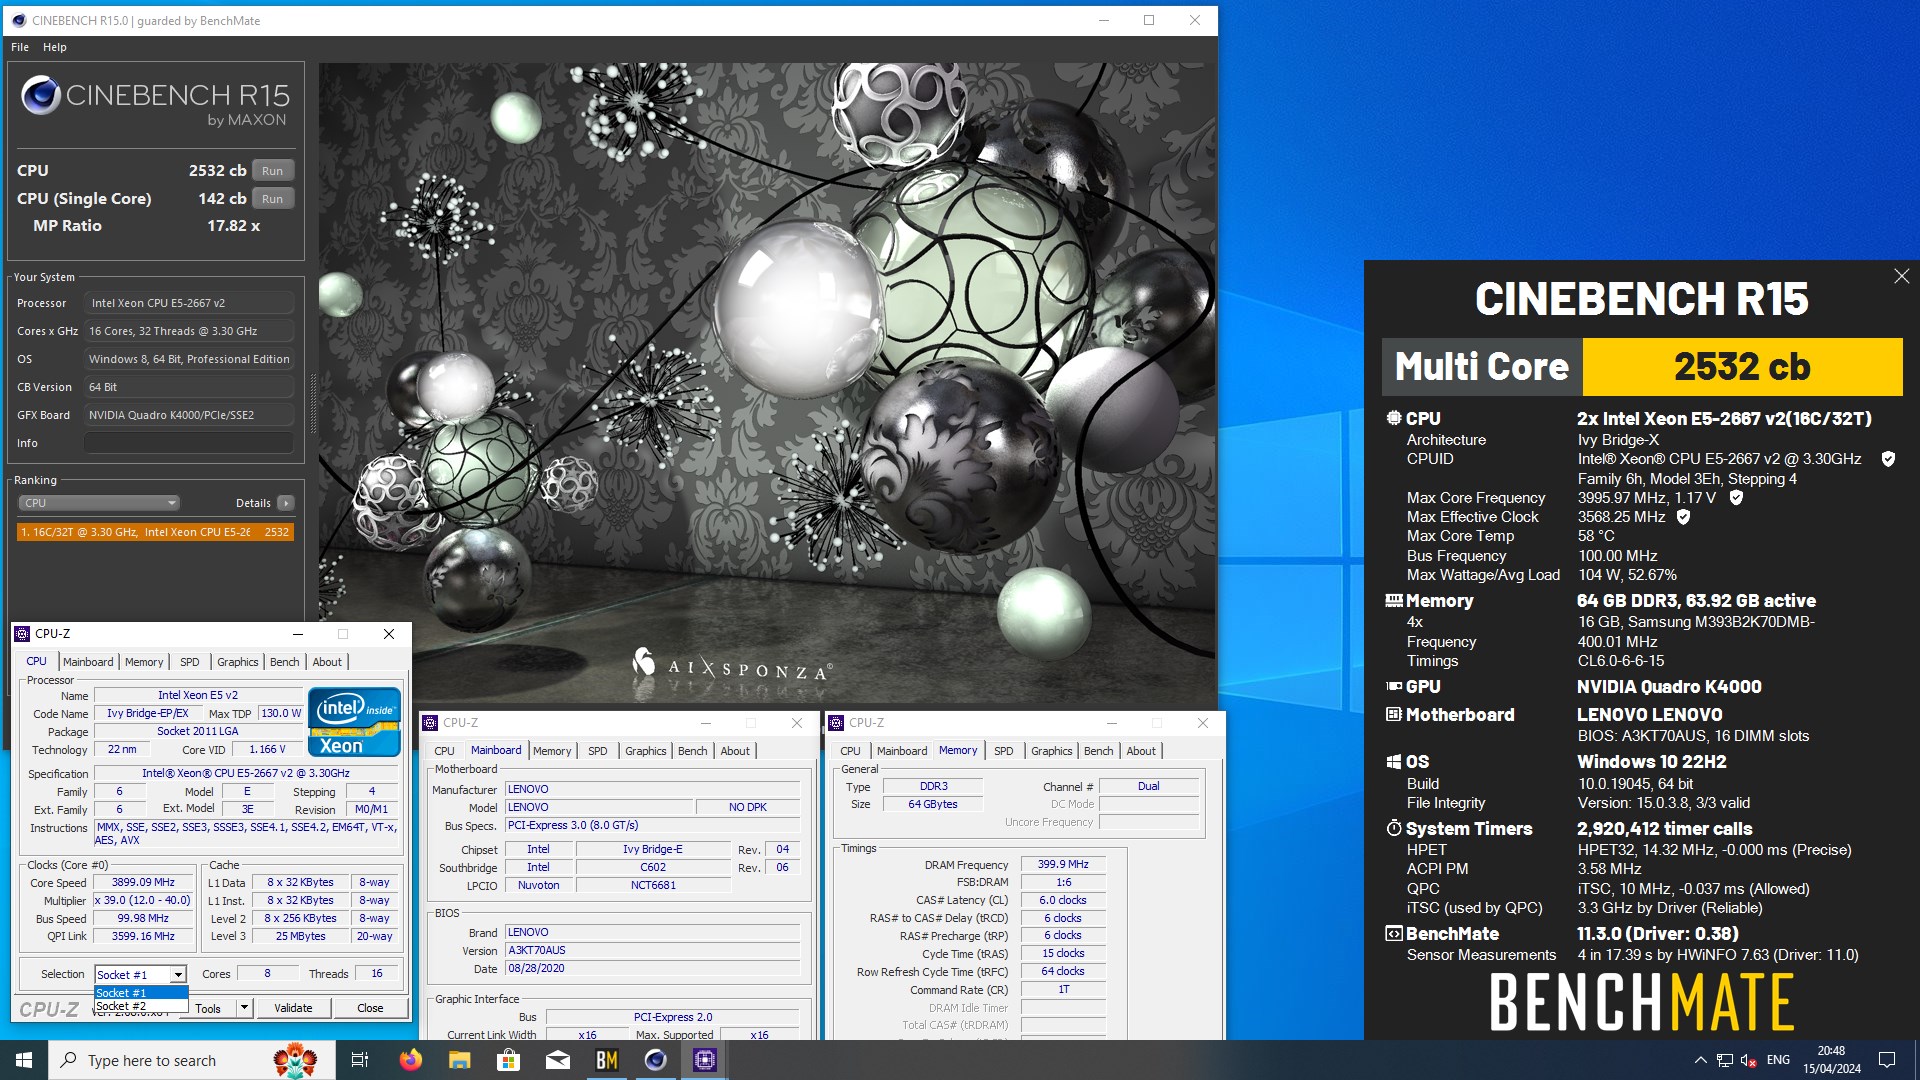Click the taskbar search box
Screen dimensions: 1920x1080
click(x=192, y=1060)
